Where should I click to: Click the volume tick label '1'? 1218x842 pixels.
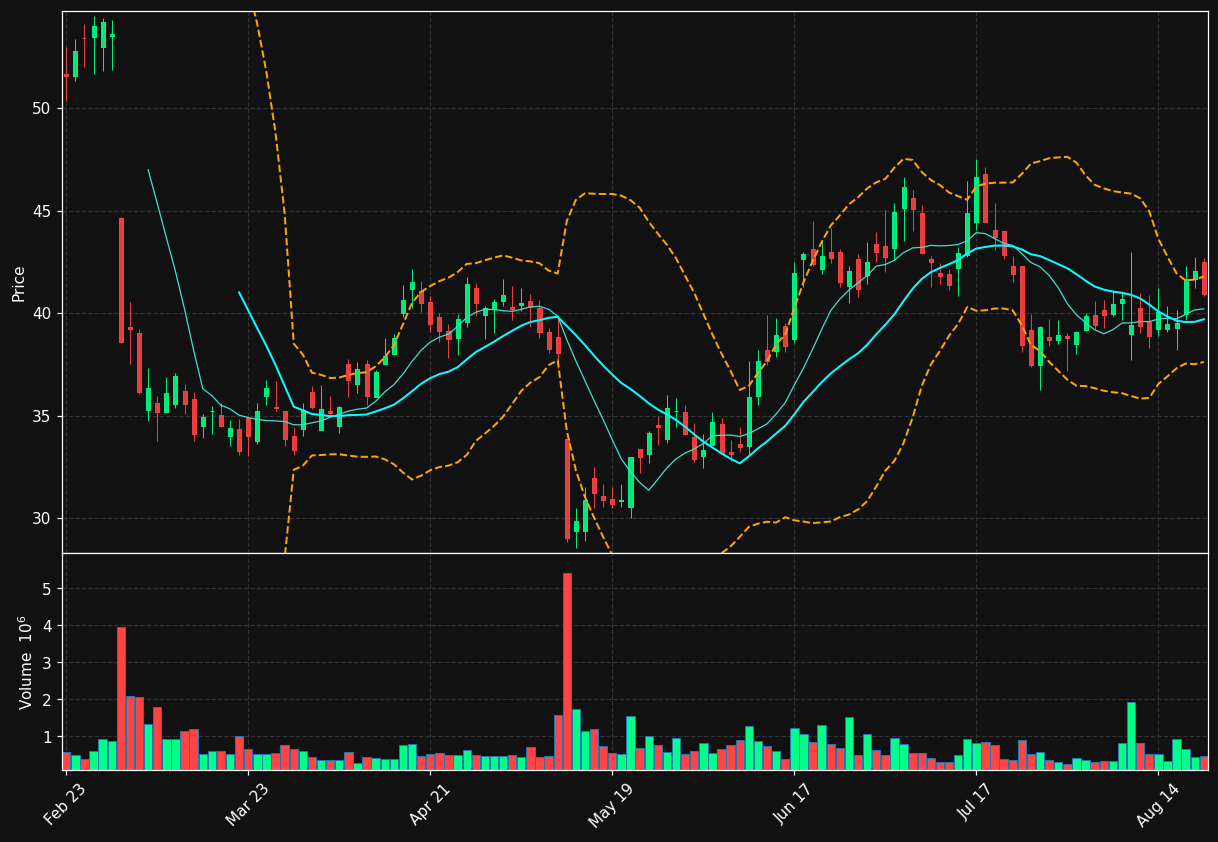tap(46, 737)
